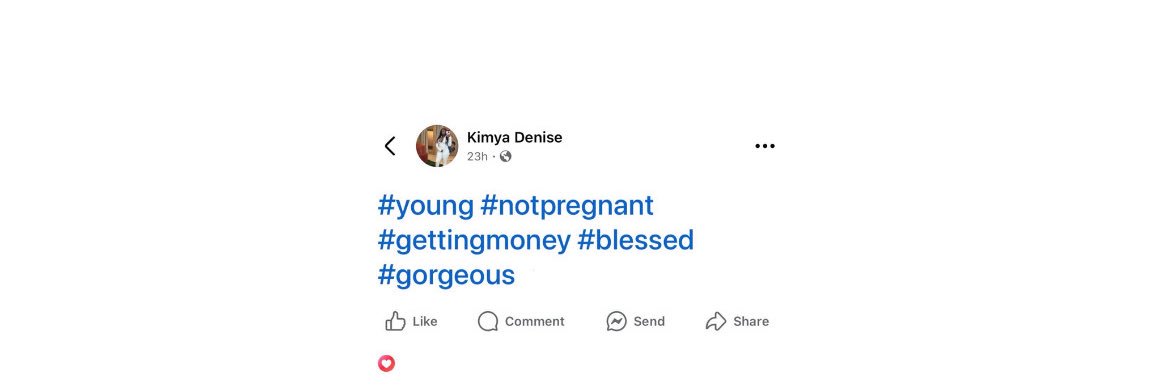The height and width of the screenshot is (389, 1170).
Task: Open the #gorgeous hashtag
Action: [x=446, y=276]
